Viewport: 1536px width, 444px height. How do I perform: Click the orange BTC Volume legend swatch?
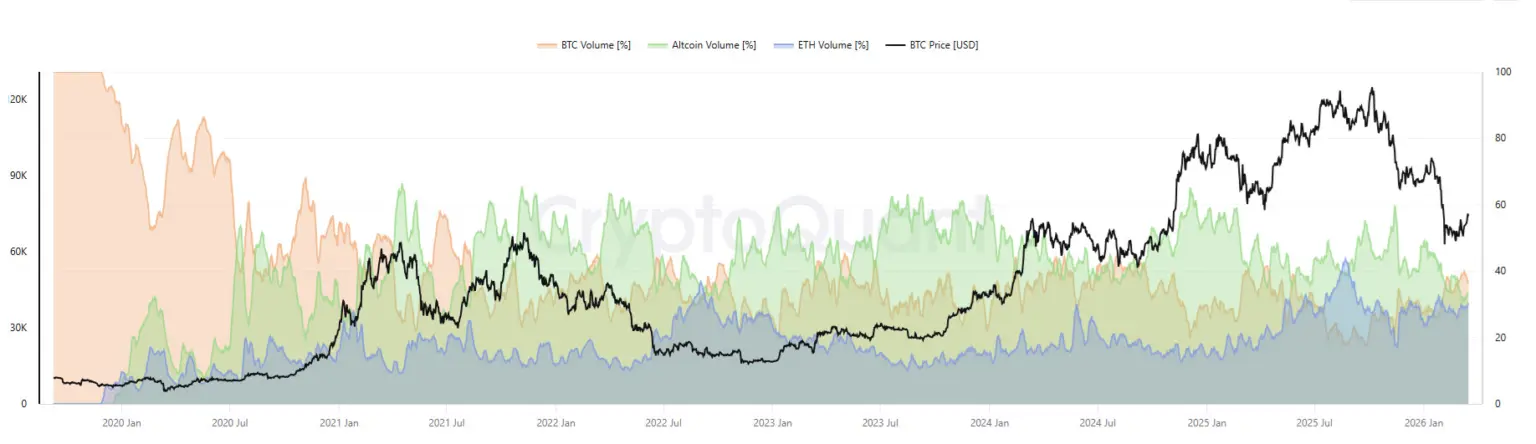(x=547, y=45)
